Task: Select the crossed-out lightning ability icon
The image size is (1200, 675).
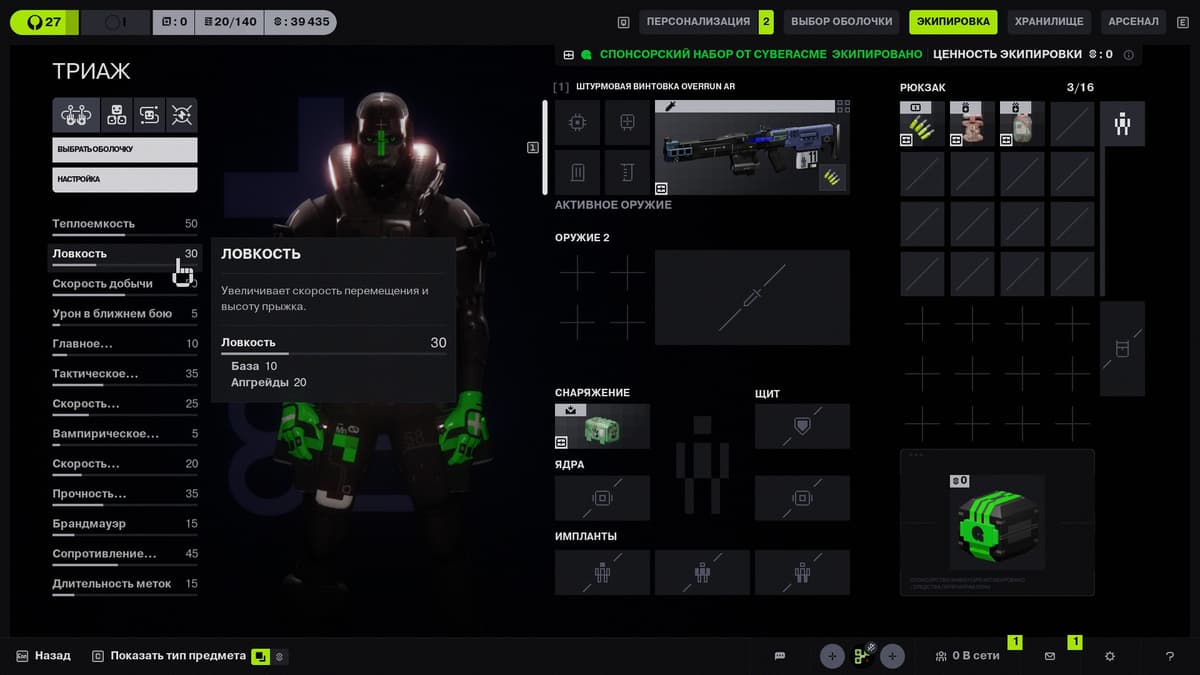Action: click(x=181, y=116)
